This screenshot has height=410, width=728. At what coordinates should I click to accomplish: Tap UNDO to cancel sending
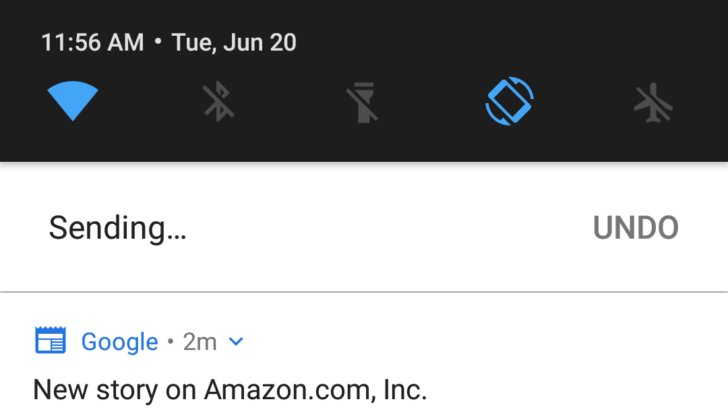[x=636, y=228]
